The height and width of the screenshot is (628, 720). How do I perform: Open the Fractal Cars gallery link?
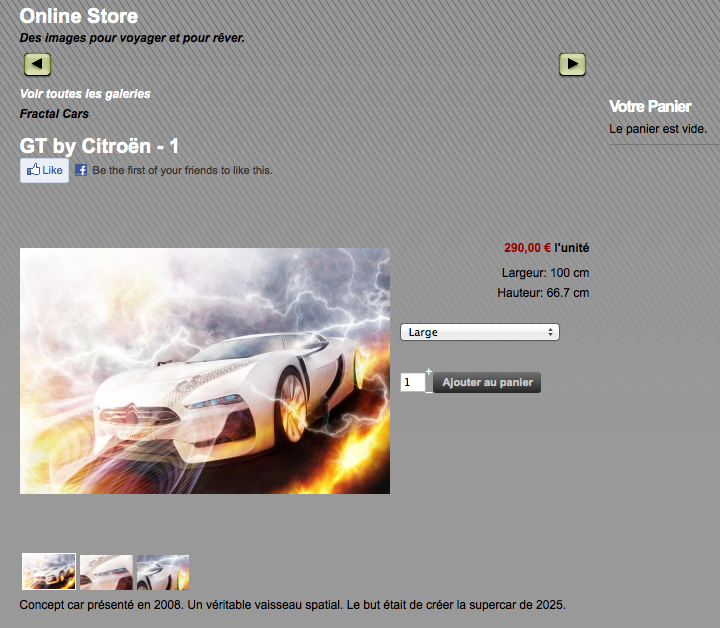[54, 113]
